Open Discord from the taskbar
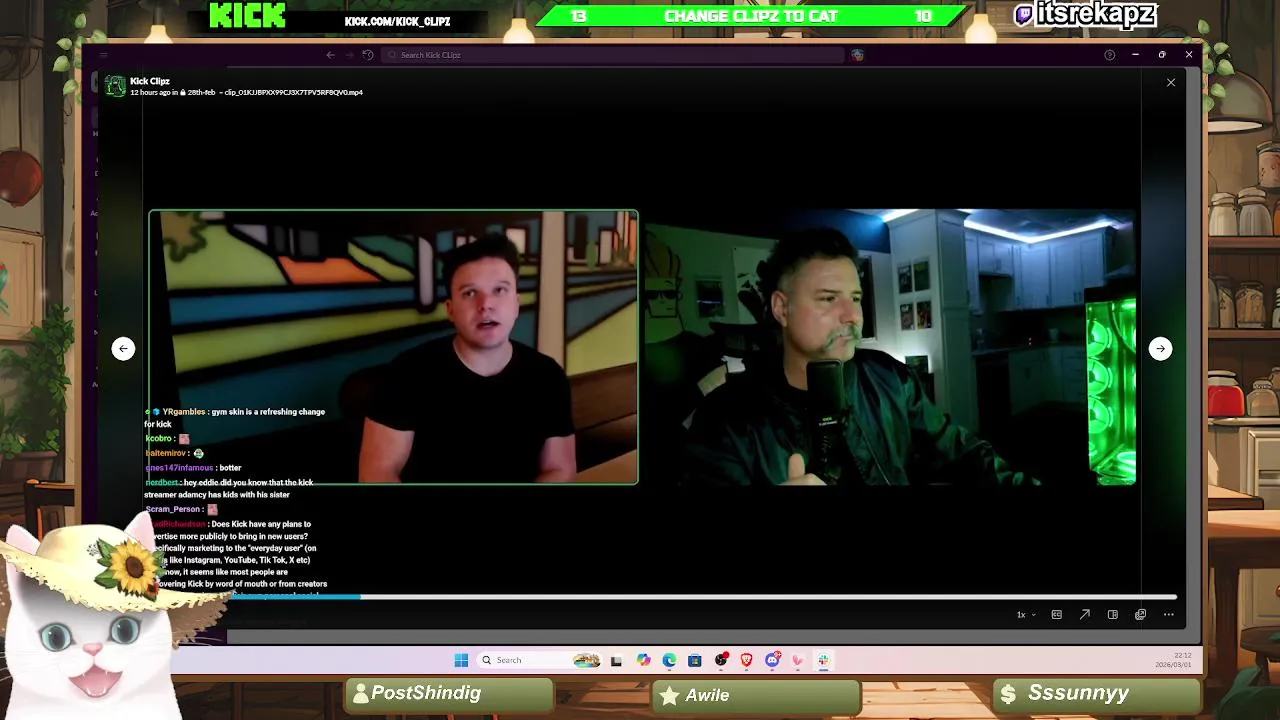The image size is (1280, 720). pos(772,660)
